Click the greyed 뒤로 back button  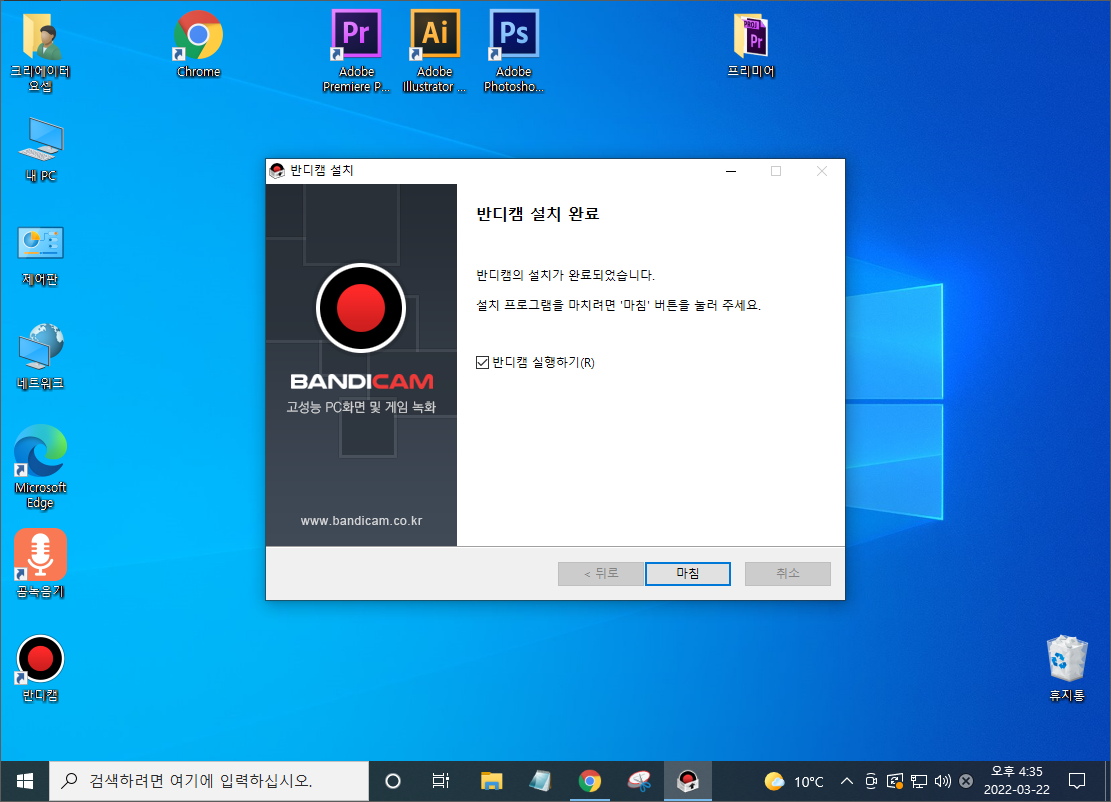601,573
